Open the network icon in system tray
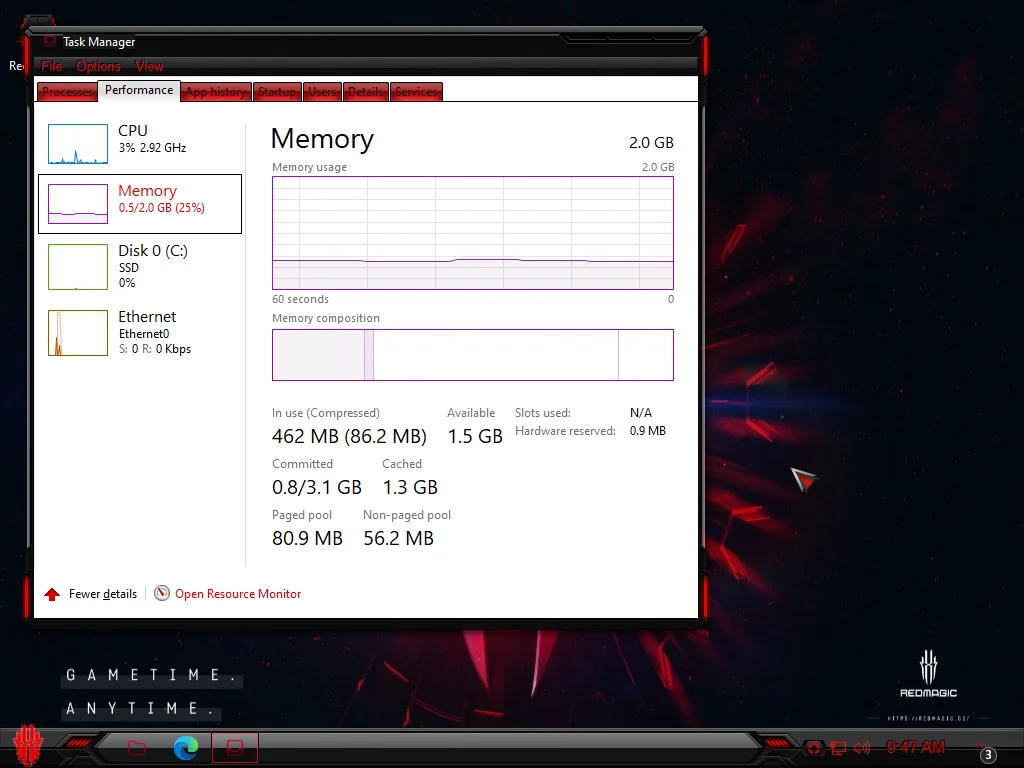 click(x=838, y=748)
